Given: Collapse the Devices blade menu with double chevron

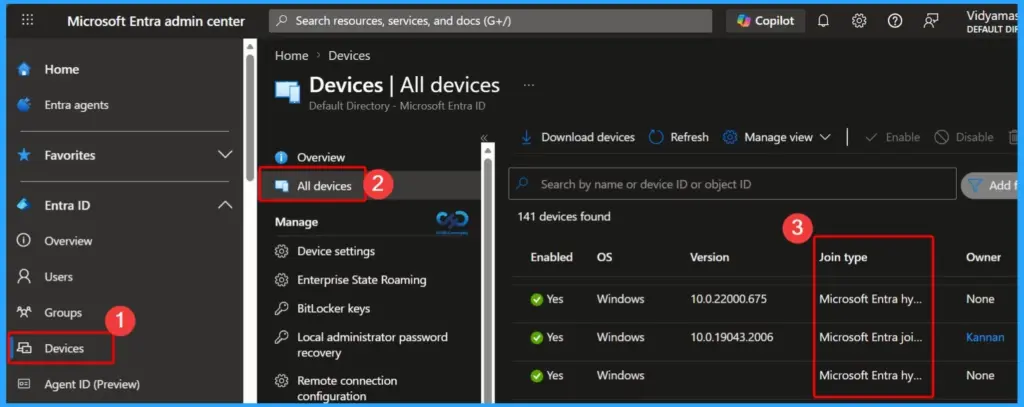Looking at the screenshot, I should [x=484, y=137].
